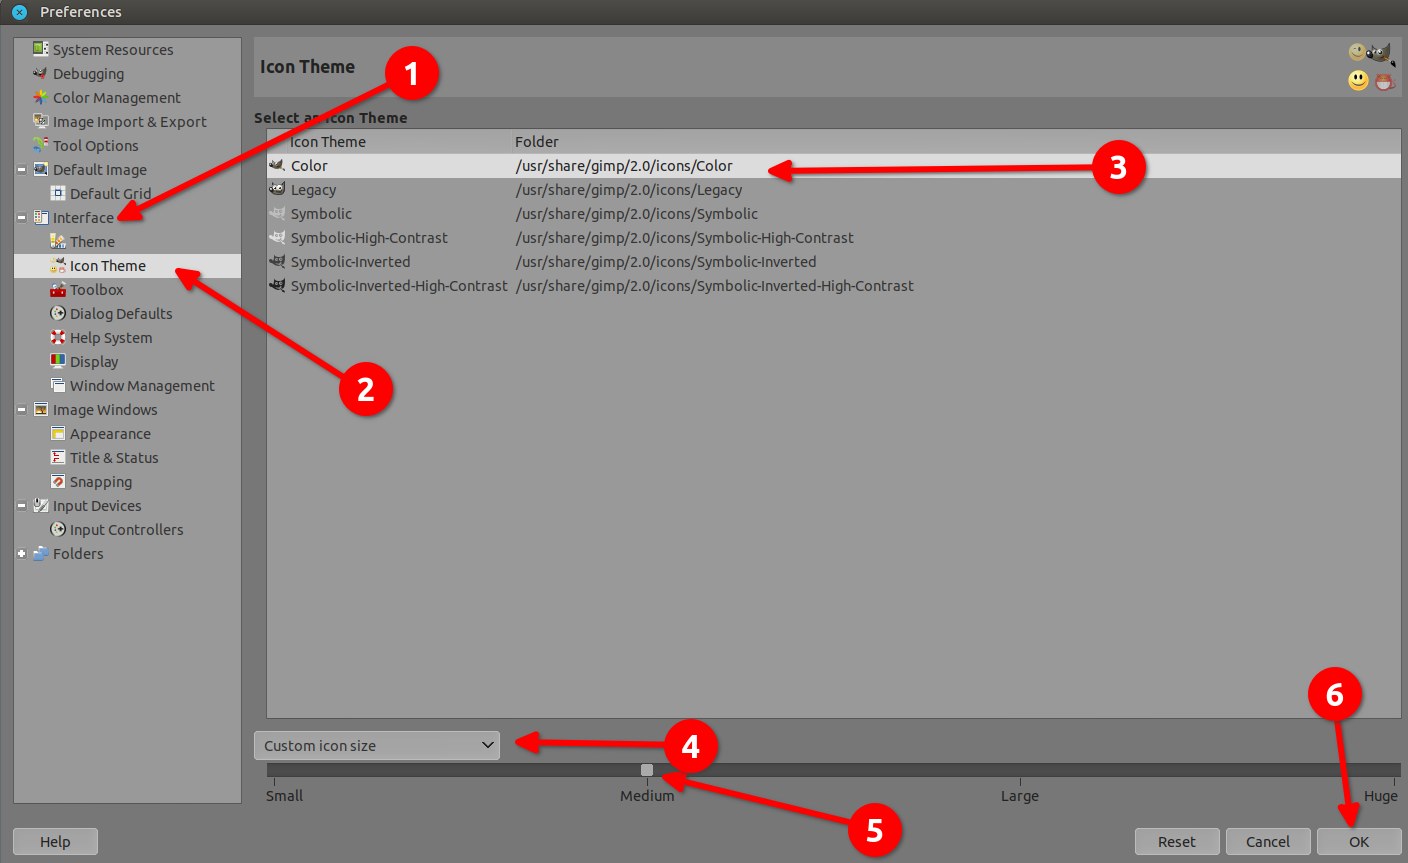Select the Tool Options page

click(x=96, y=145)
